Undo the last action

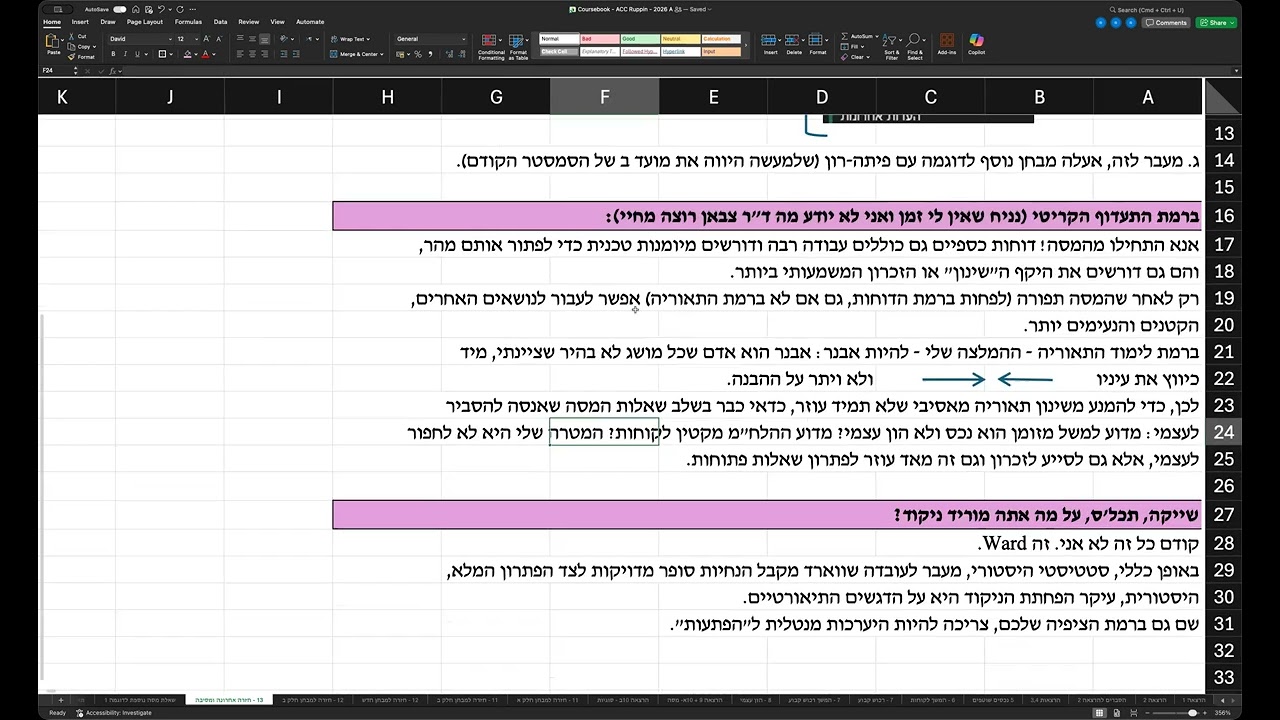pyautogui.click(x=162, y=9)
